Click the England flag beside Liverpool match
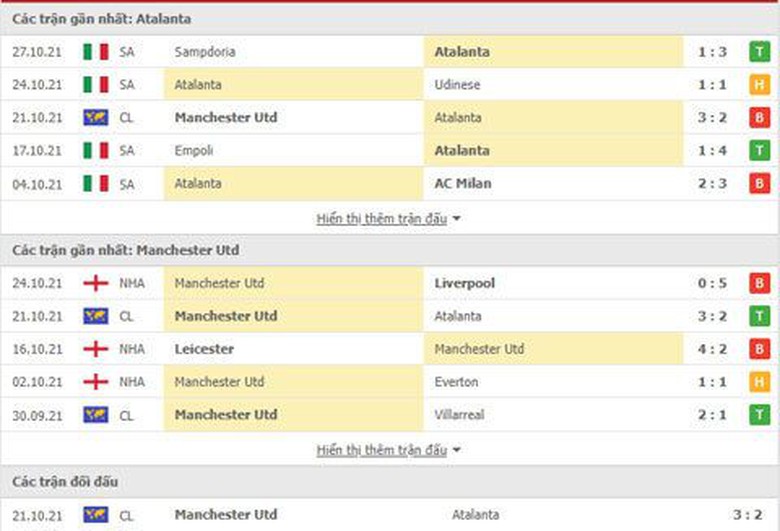780x531 pixels. (x=96, y=284)
